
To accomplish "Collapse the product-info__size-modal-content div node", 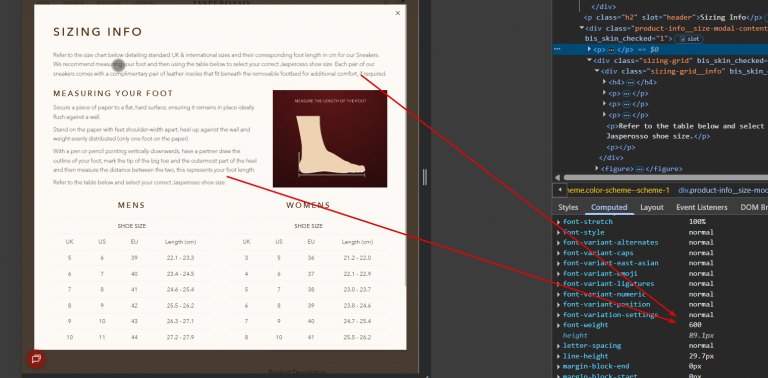I will click(581, 28).
